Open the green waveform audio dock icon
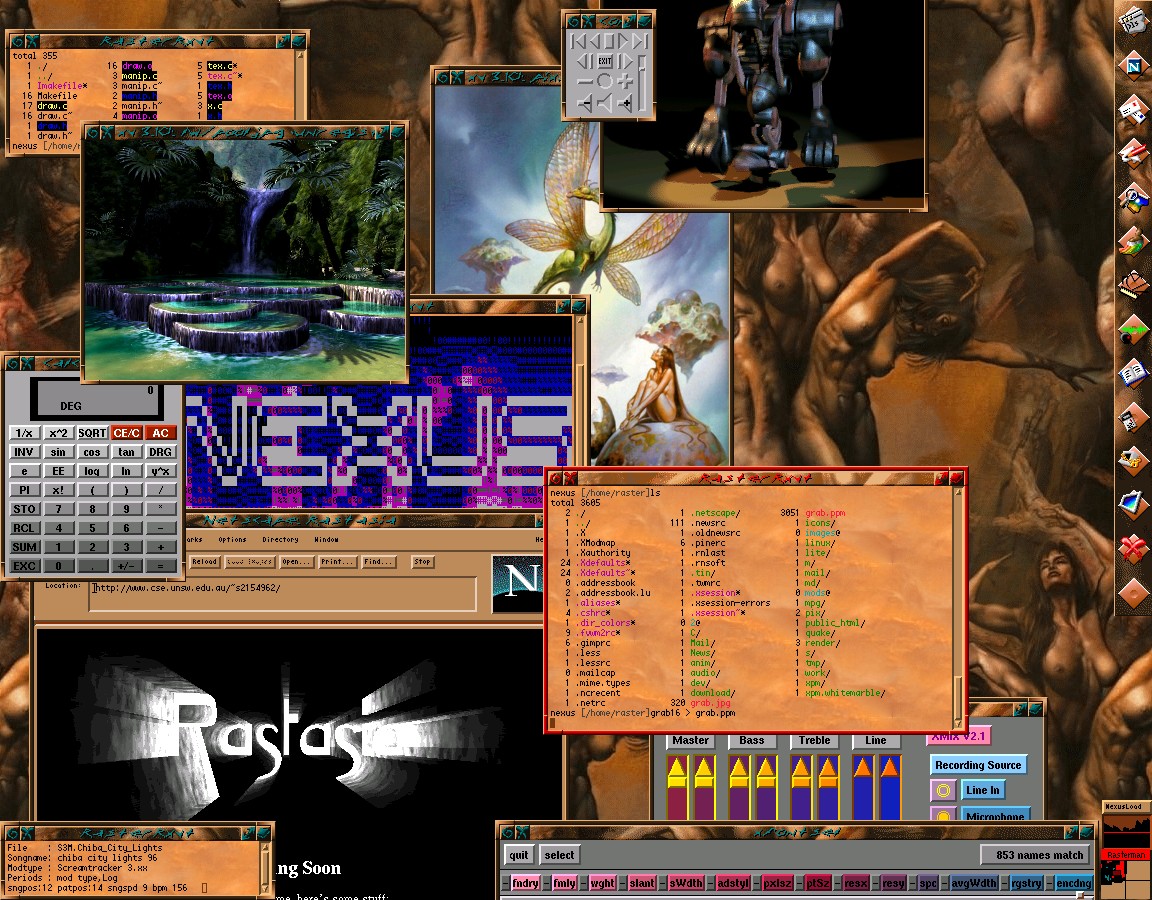This screenshot has height=900, width=1152. click(x=1133, y=330)
